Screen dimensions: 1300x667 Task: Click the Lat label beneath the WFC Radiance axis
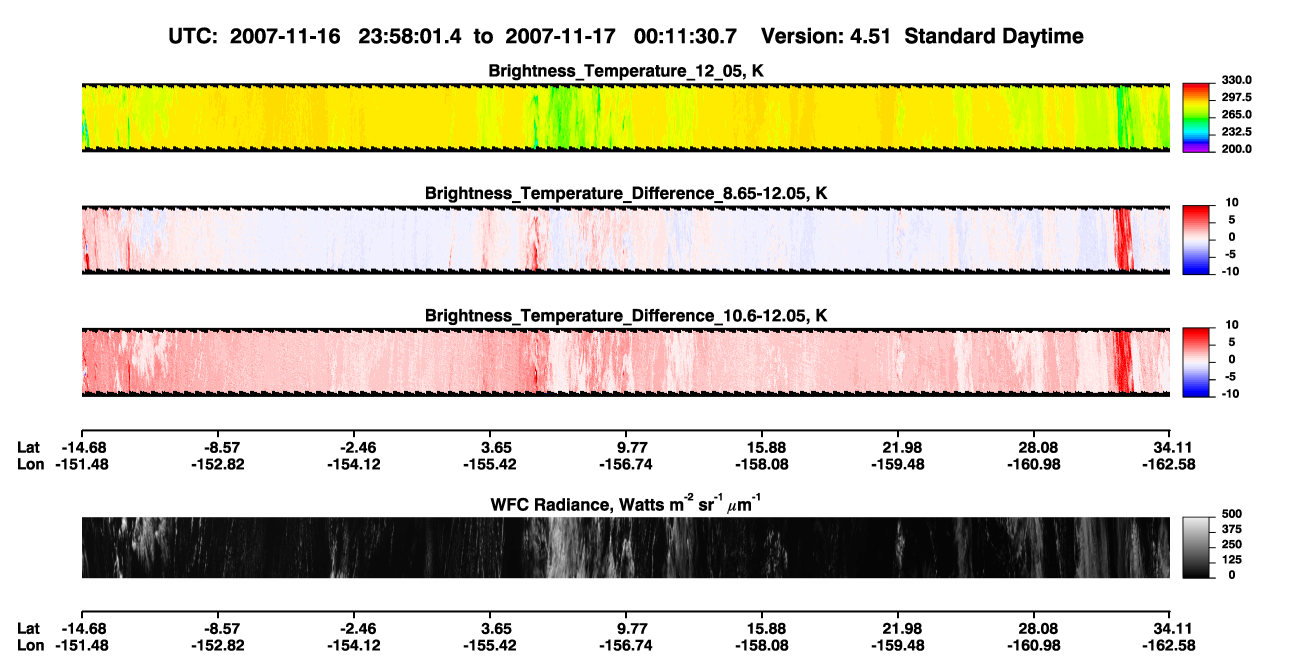click(28, 628)
